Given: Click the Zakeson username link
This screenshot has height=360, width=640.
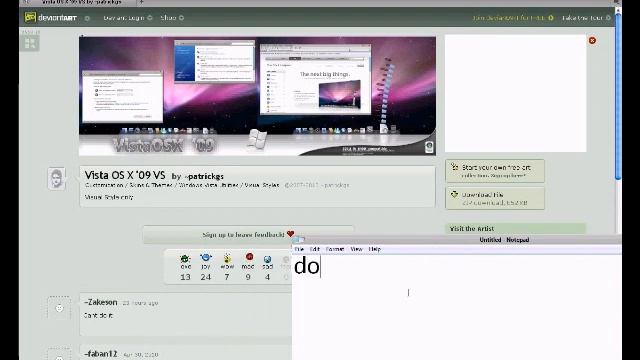Looking at the screenshot, I should pos(100,302).
